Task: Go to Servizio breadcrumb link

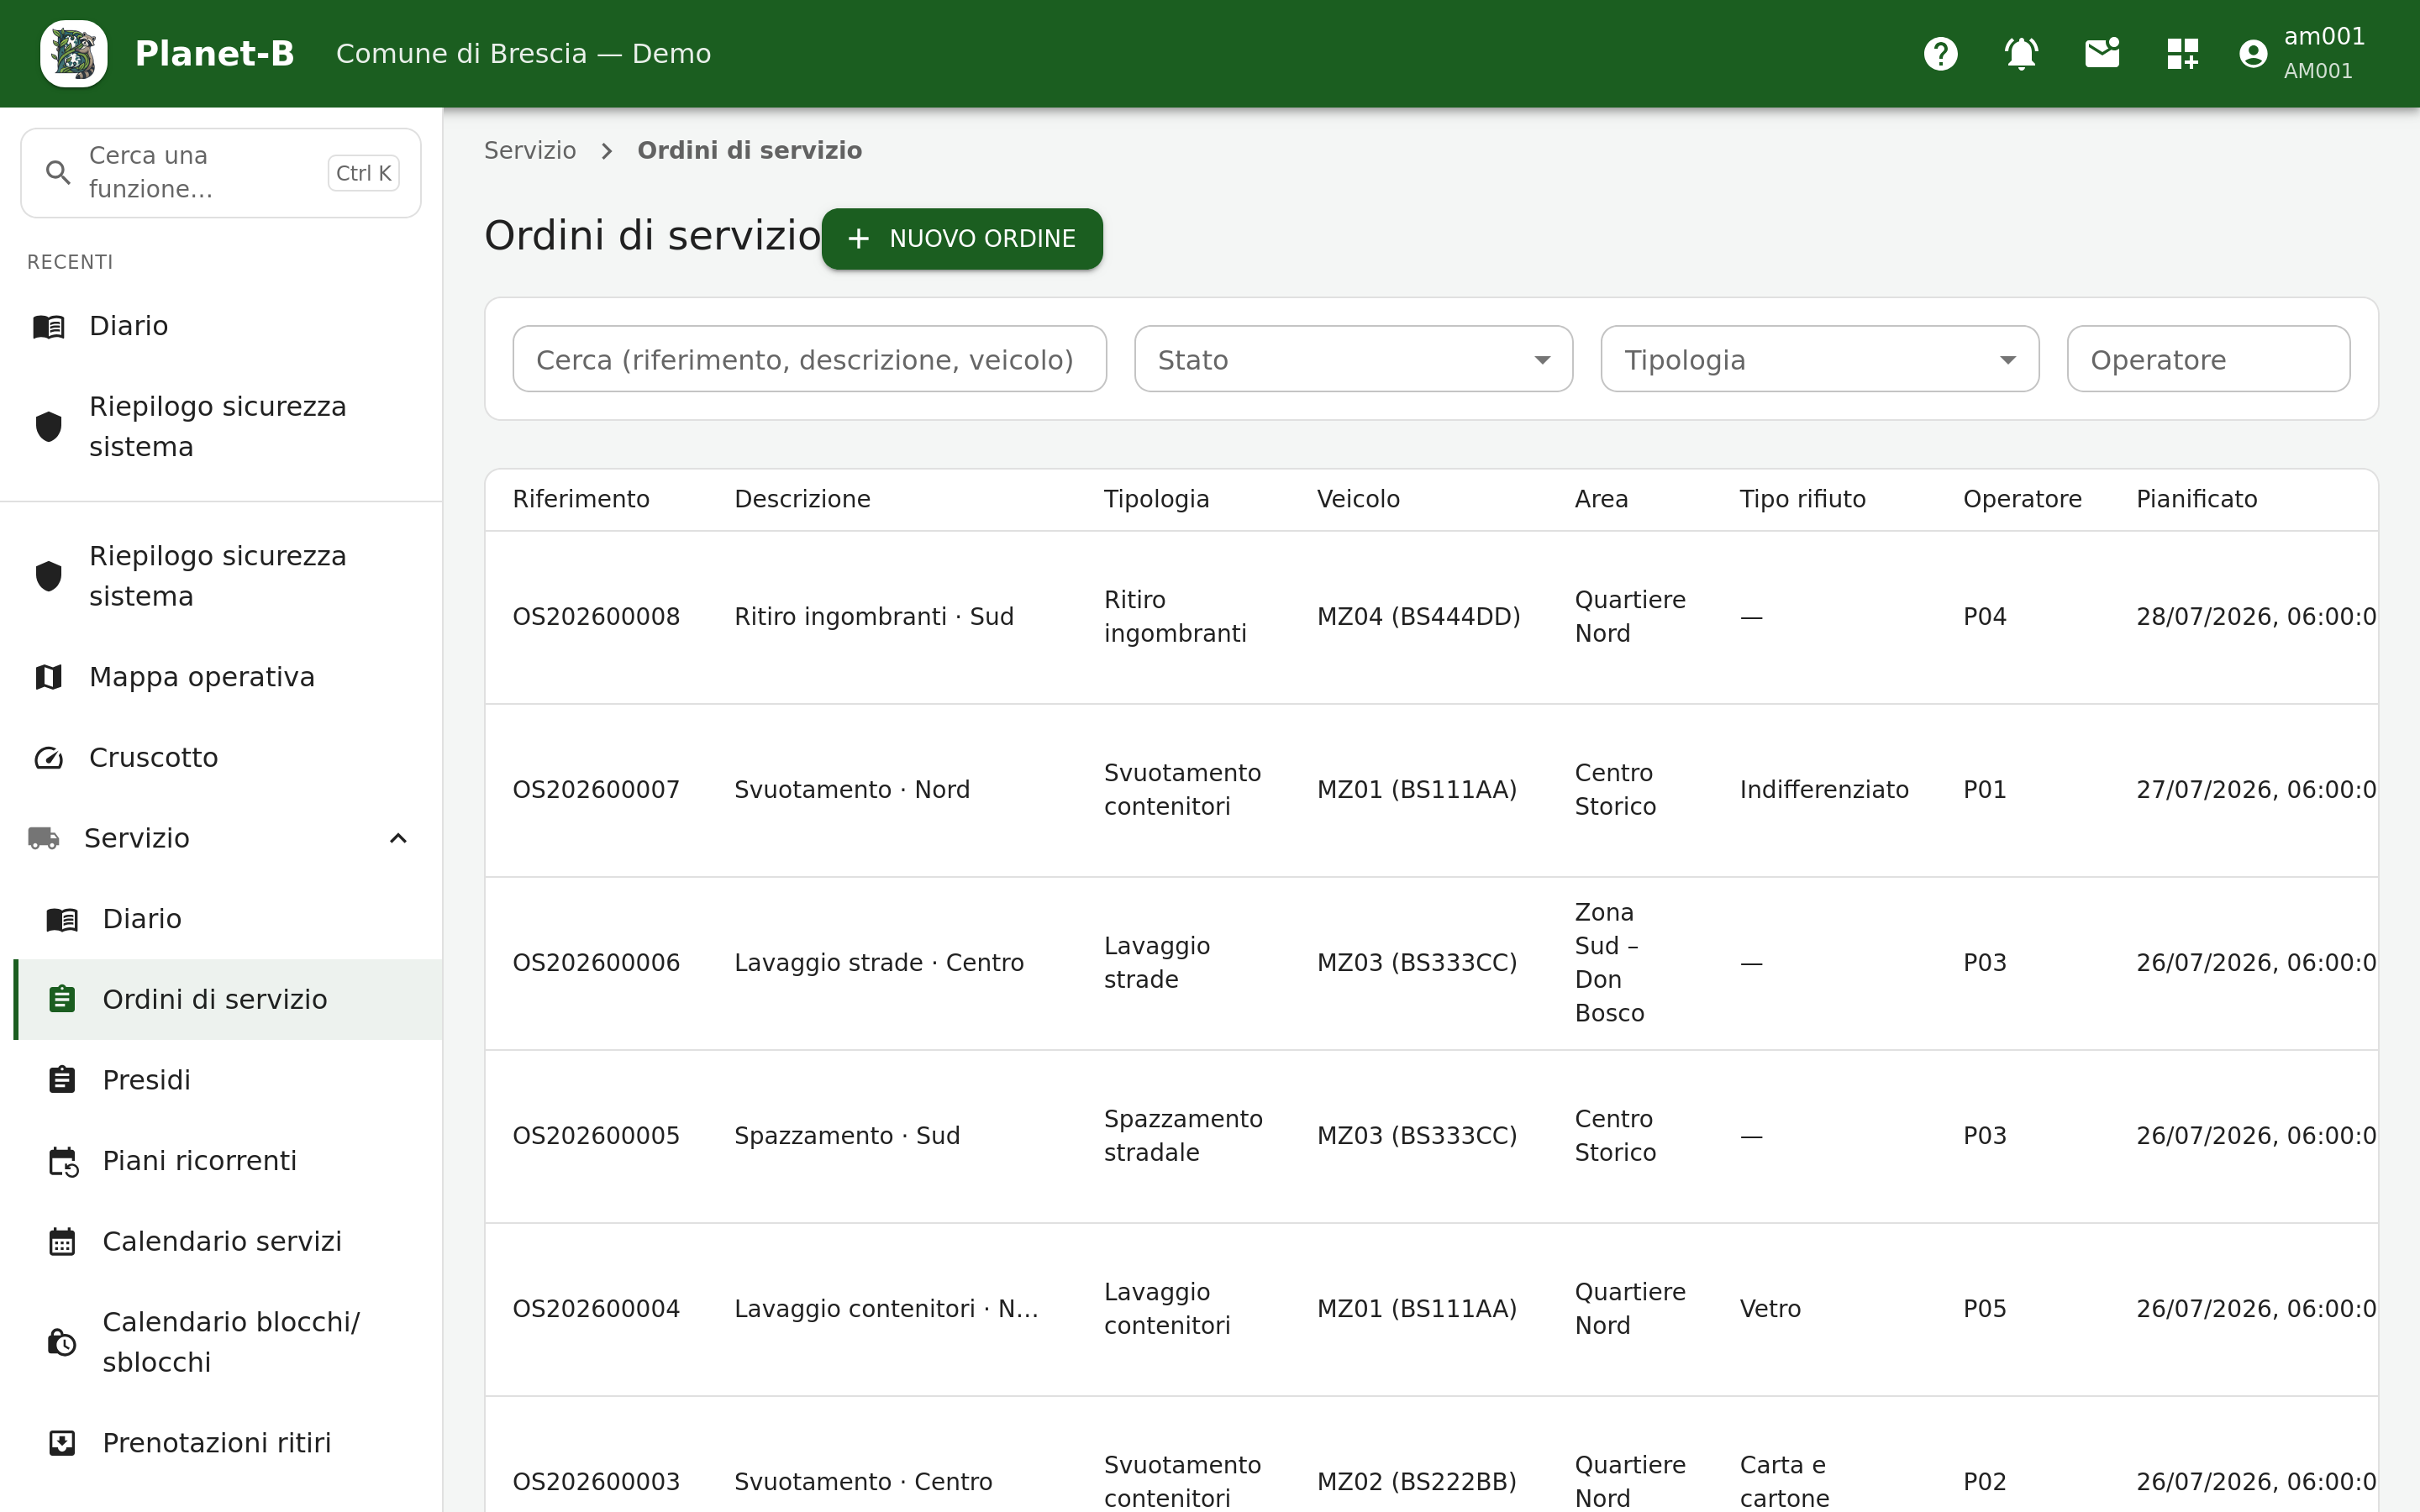Action: click(x=530, y=150)
